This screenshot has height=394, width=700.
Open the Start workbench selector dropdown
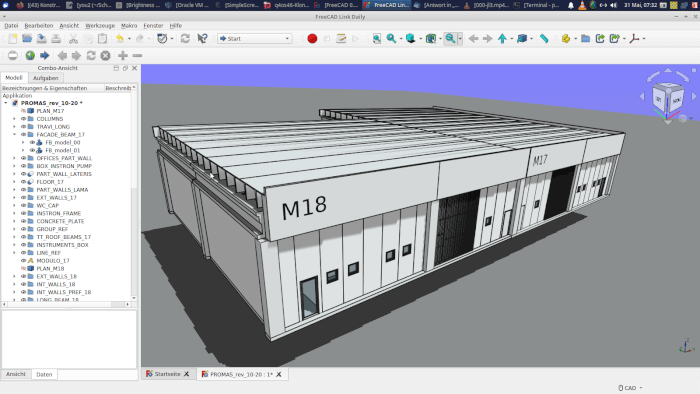click(x=254, y=39)
